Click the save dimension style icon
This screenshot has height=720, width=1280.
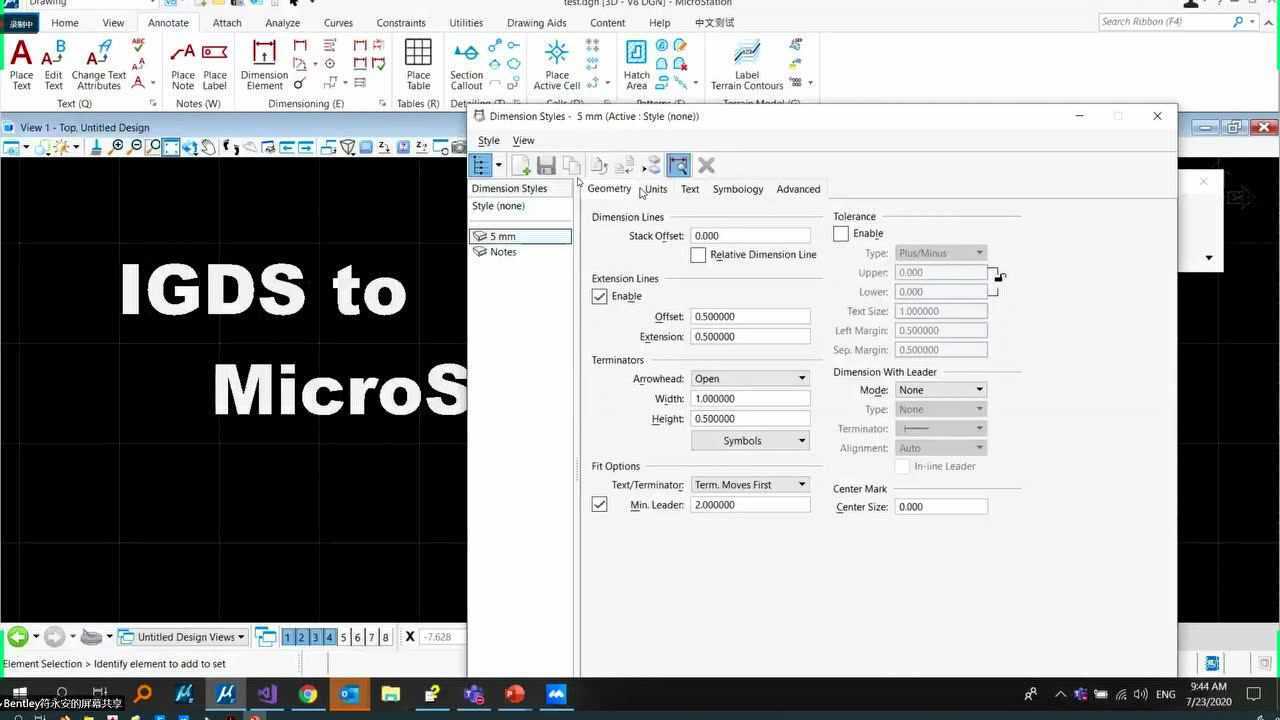(x=546, y=166)
